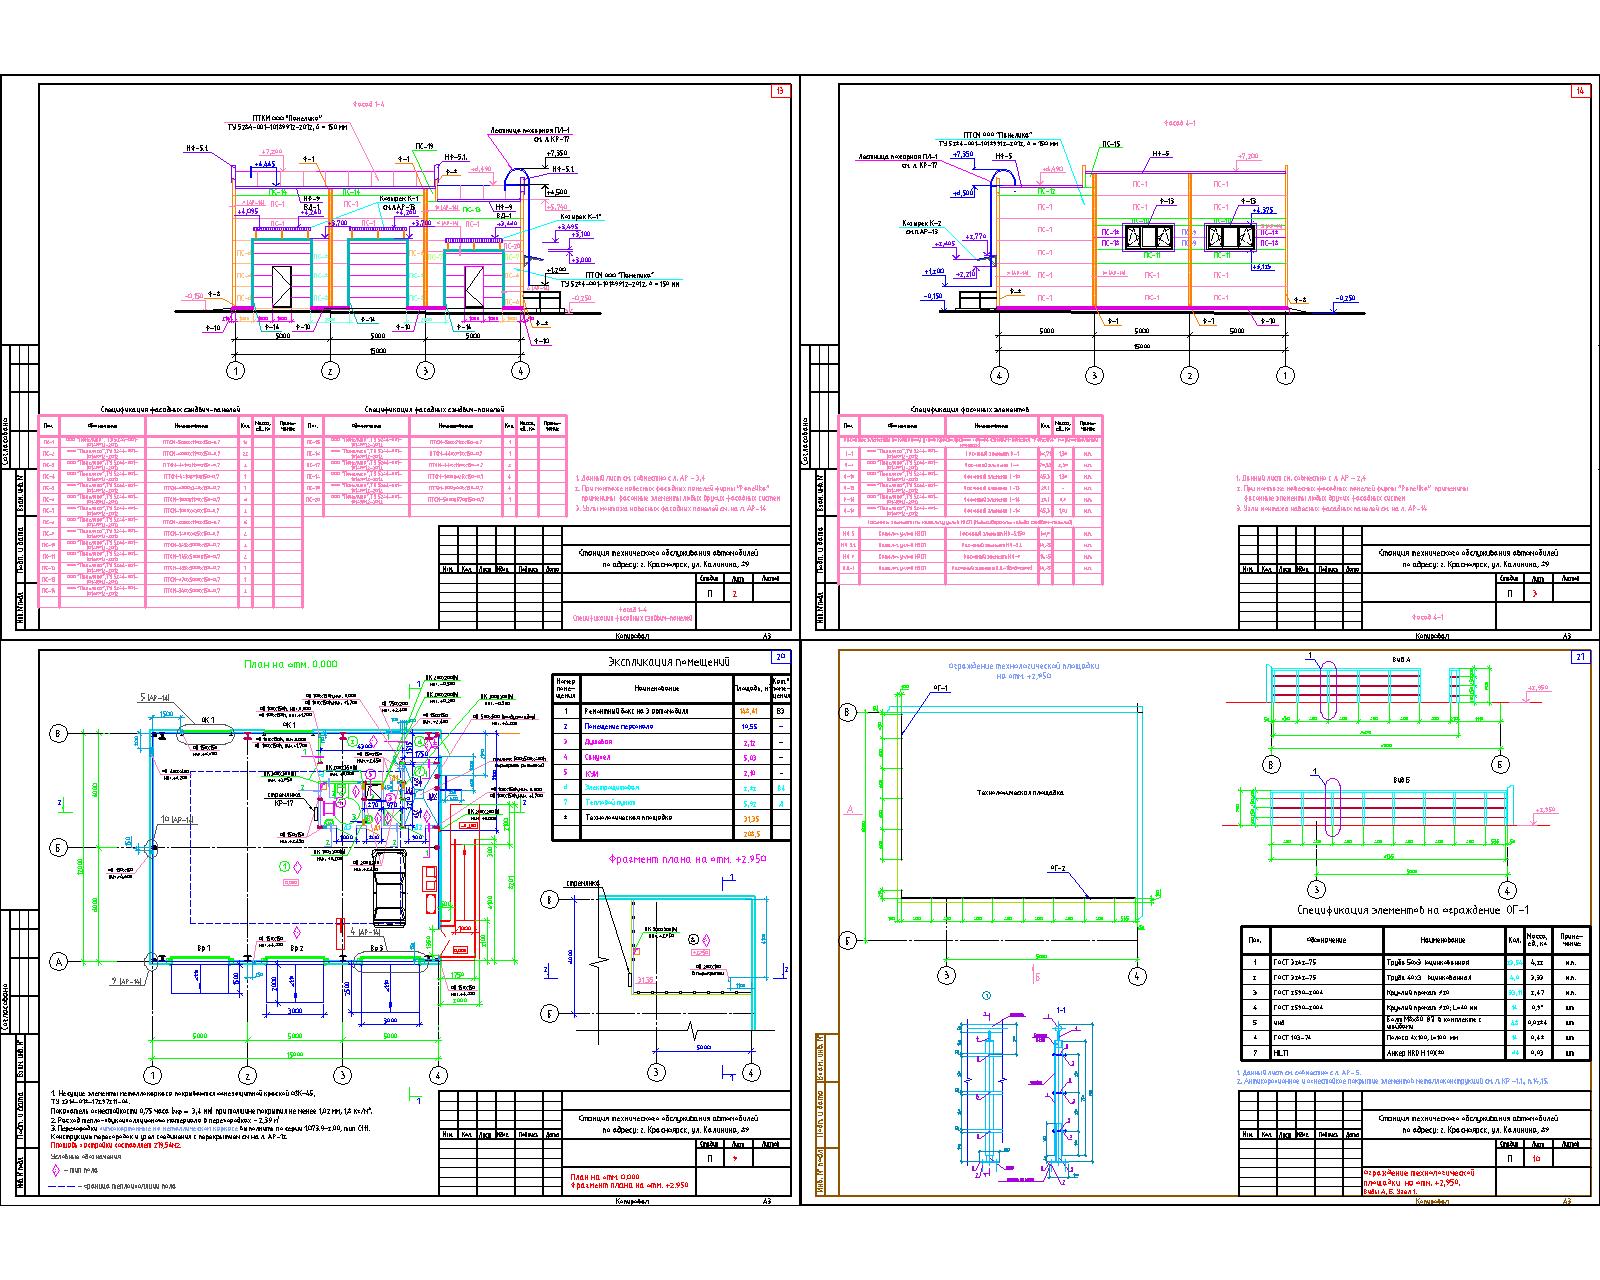Click the "Вид А" view label
Viewport: 1600px width, 1280px height.
point(1400,660)
